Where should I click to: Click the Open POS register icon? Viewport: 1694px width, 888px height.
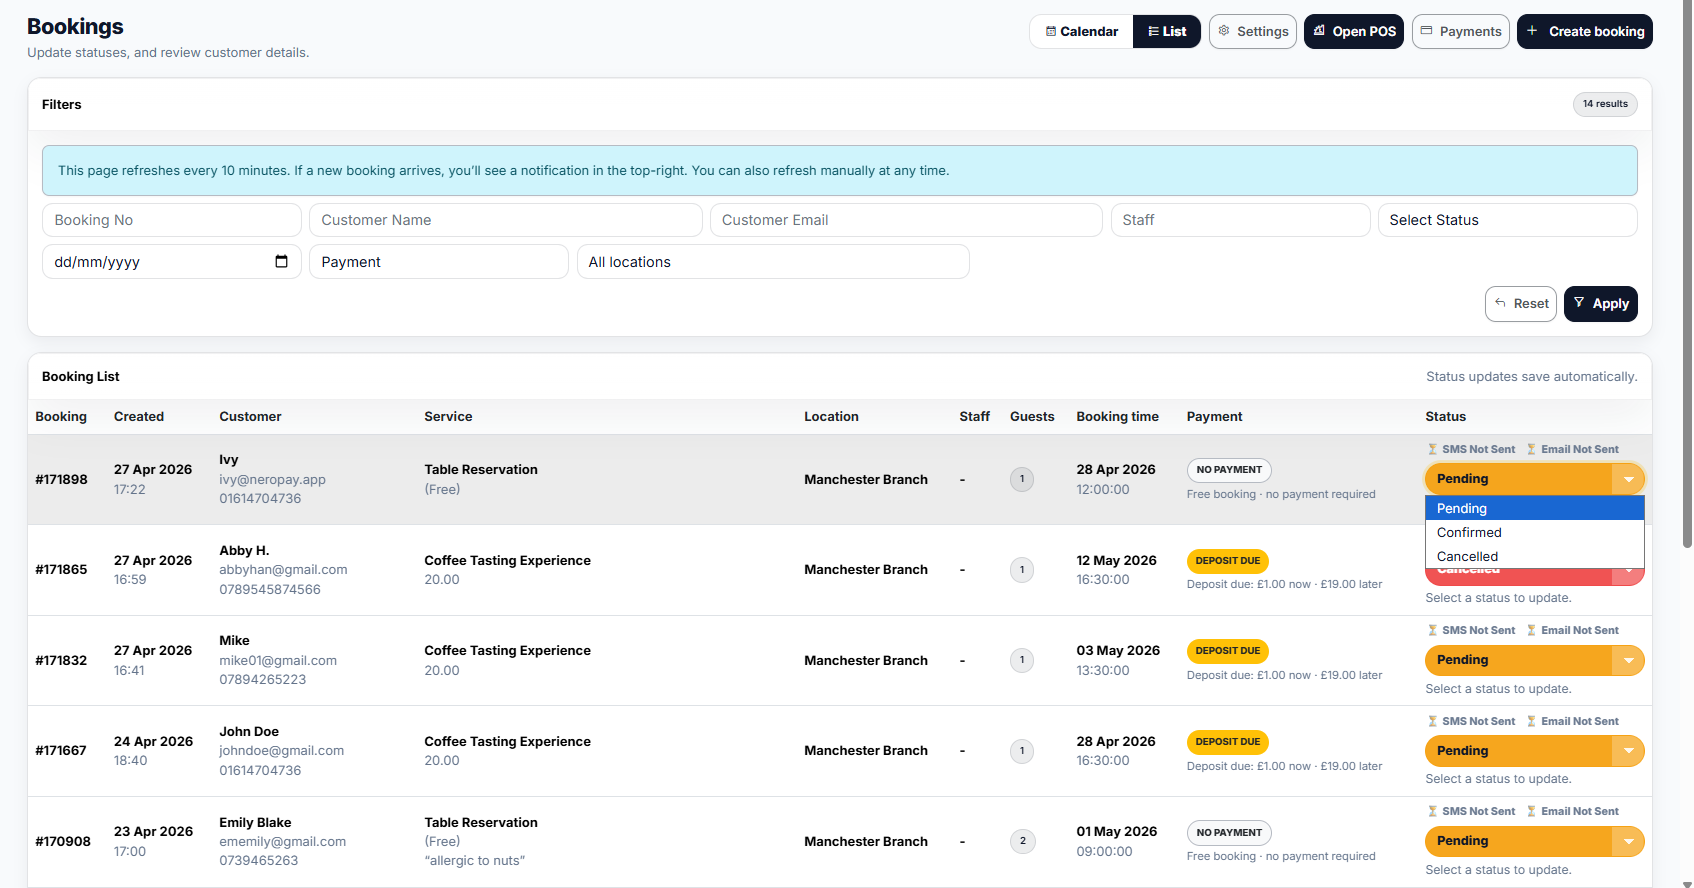[x=1320, y=31]
